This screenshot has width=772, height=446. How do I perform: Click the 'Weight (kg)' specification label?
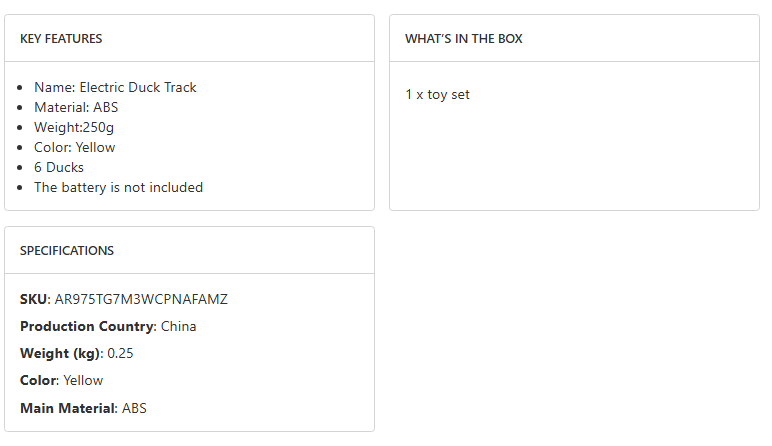60,353
